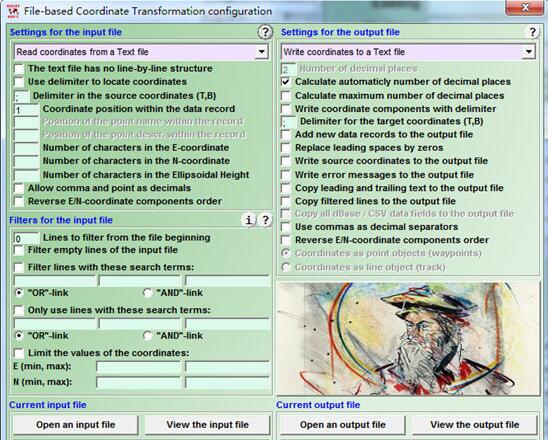548x440 pixels.
Task: Select "AND"-link under Filter lines search terms
Action: coord(148,293)
